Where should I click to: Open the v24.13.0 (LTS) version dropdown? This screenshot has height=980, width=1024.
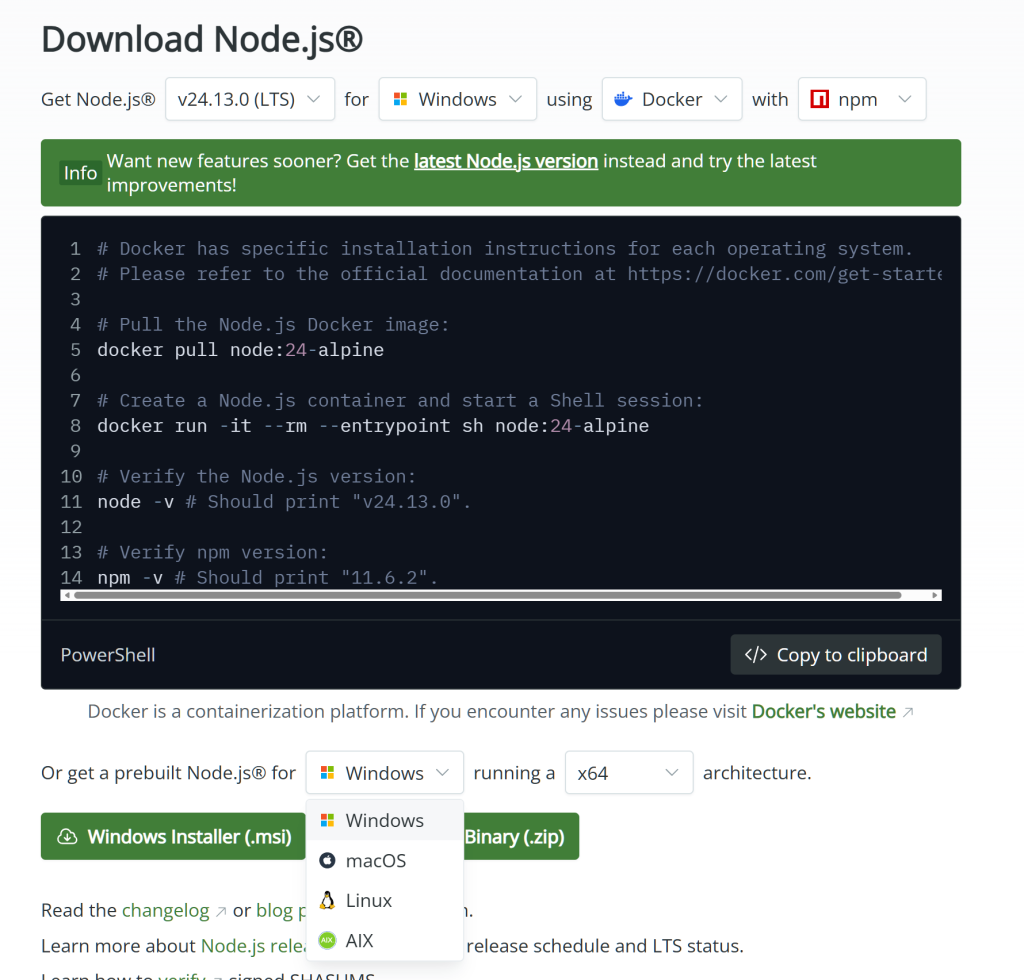[249, 100]
